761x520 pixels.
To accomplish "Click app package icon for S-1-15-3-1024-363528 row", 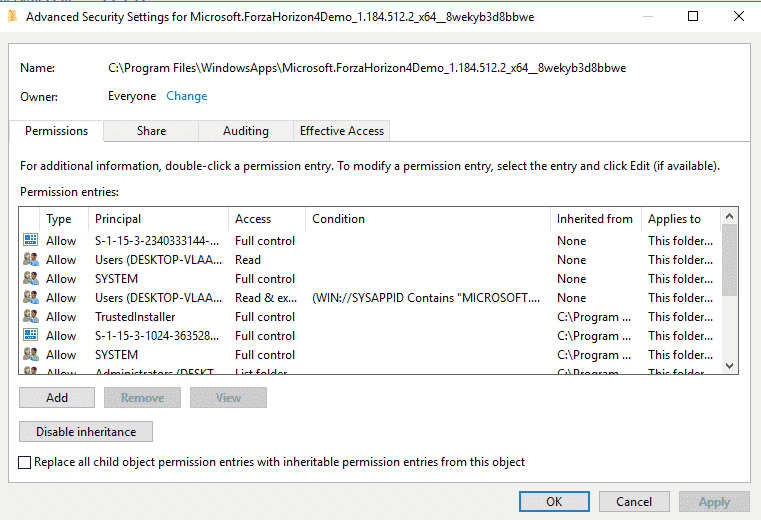I will coord(31,335).
